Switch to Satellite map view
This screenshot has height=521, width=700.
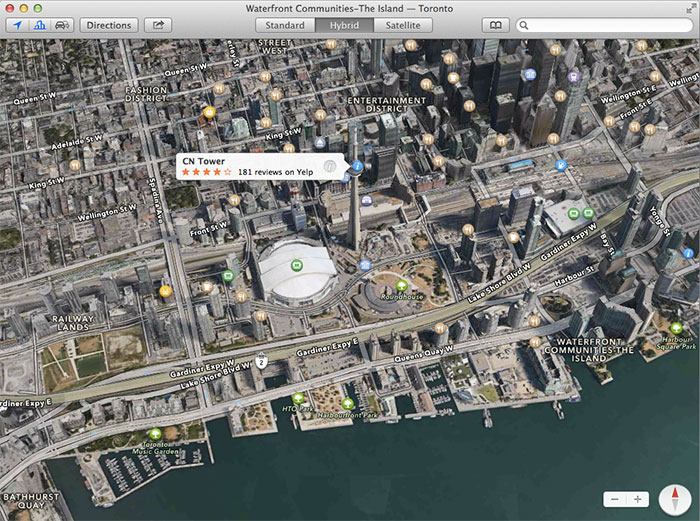click(403, 25)
